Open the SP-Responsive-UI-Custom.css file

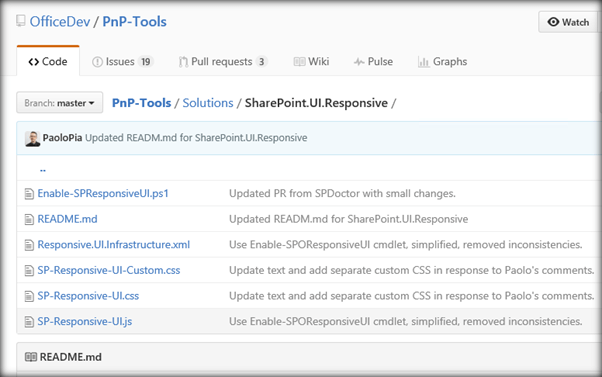pos(109,271)
